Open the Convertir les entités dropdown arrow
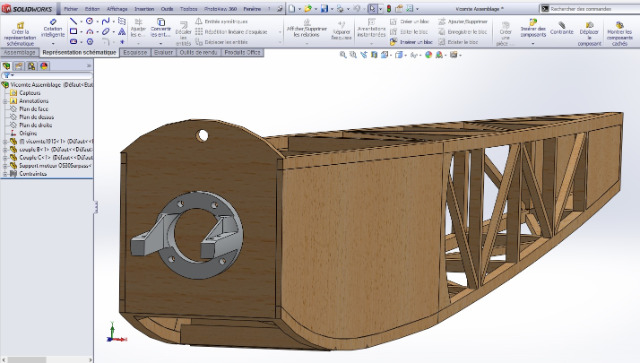 click(x=161, y=43)
